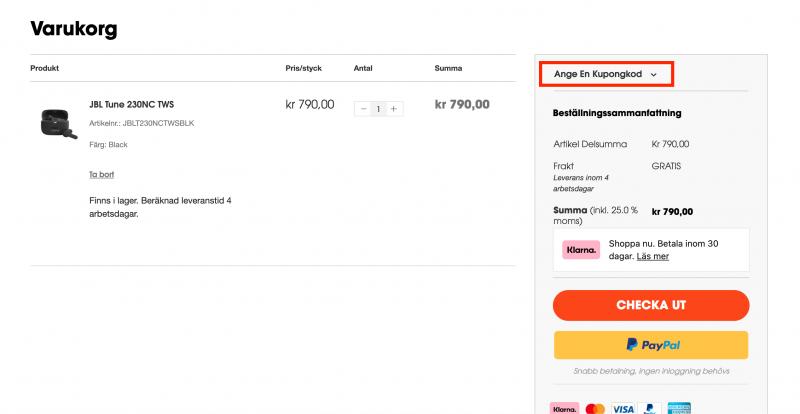Click article number JBLT230NCTWSBLK
The width and height of the screenshot is (800, 414).
pos(142,123)
